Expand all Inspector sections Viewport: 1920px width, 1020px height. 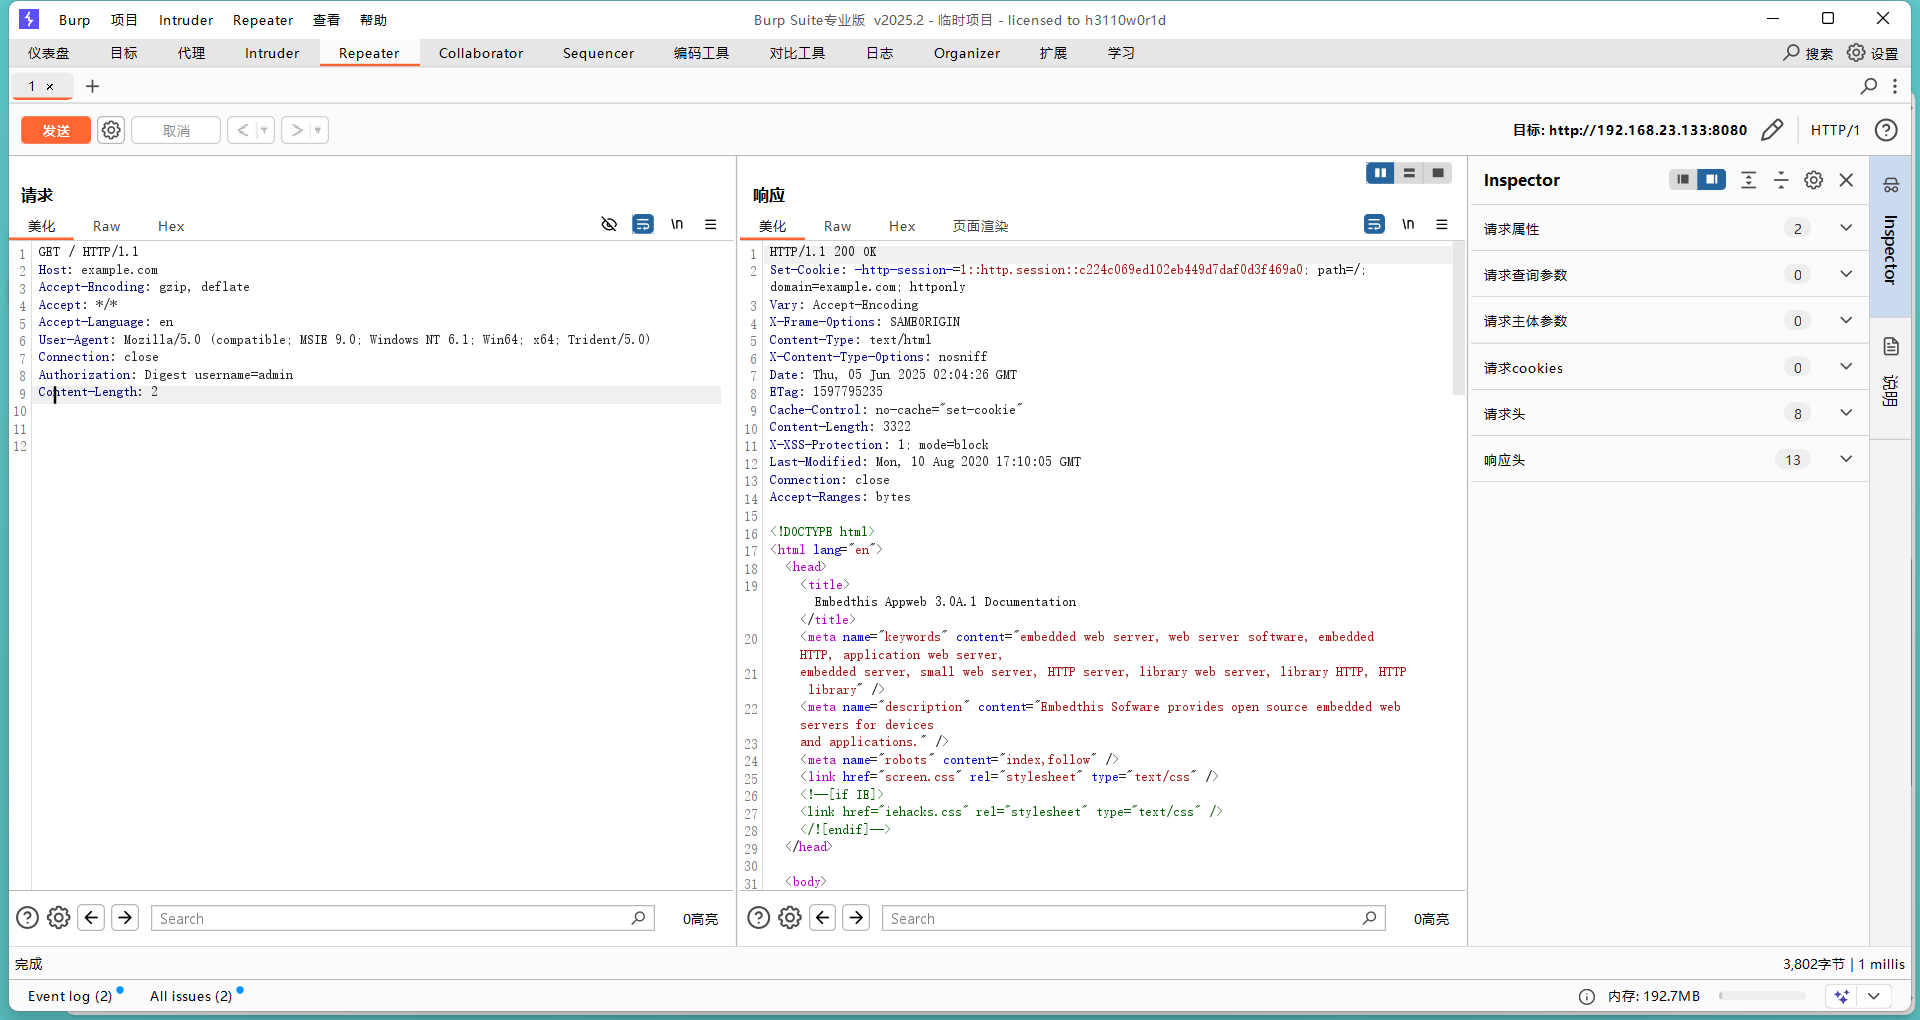click(x=1748, y=180)
